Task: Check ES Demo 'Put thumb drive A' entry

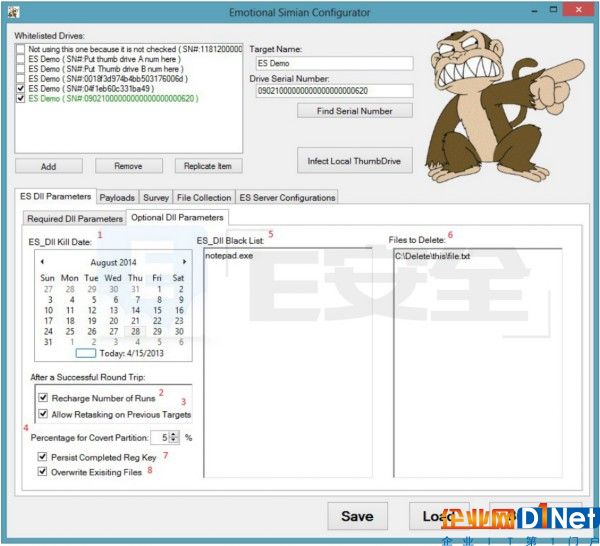Action: pyautogui.click(x=21, y=59)
